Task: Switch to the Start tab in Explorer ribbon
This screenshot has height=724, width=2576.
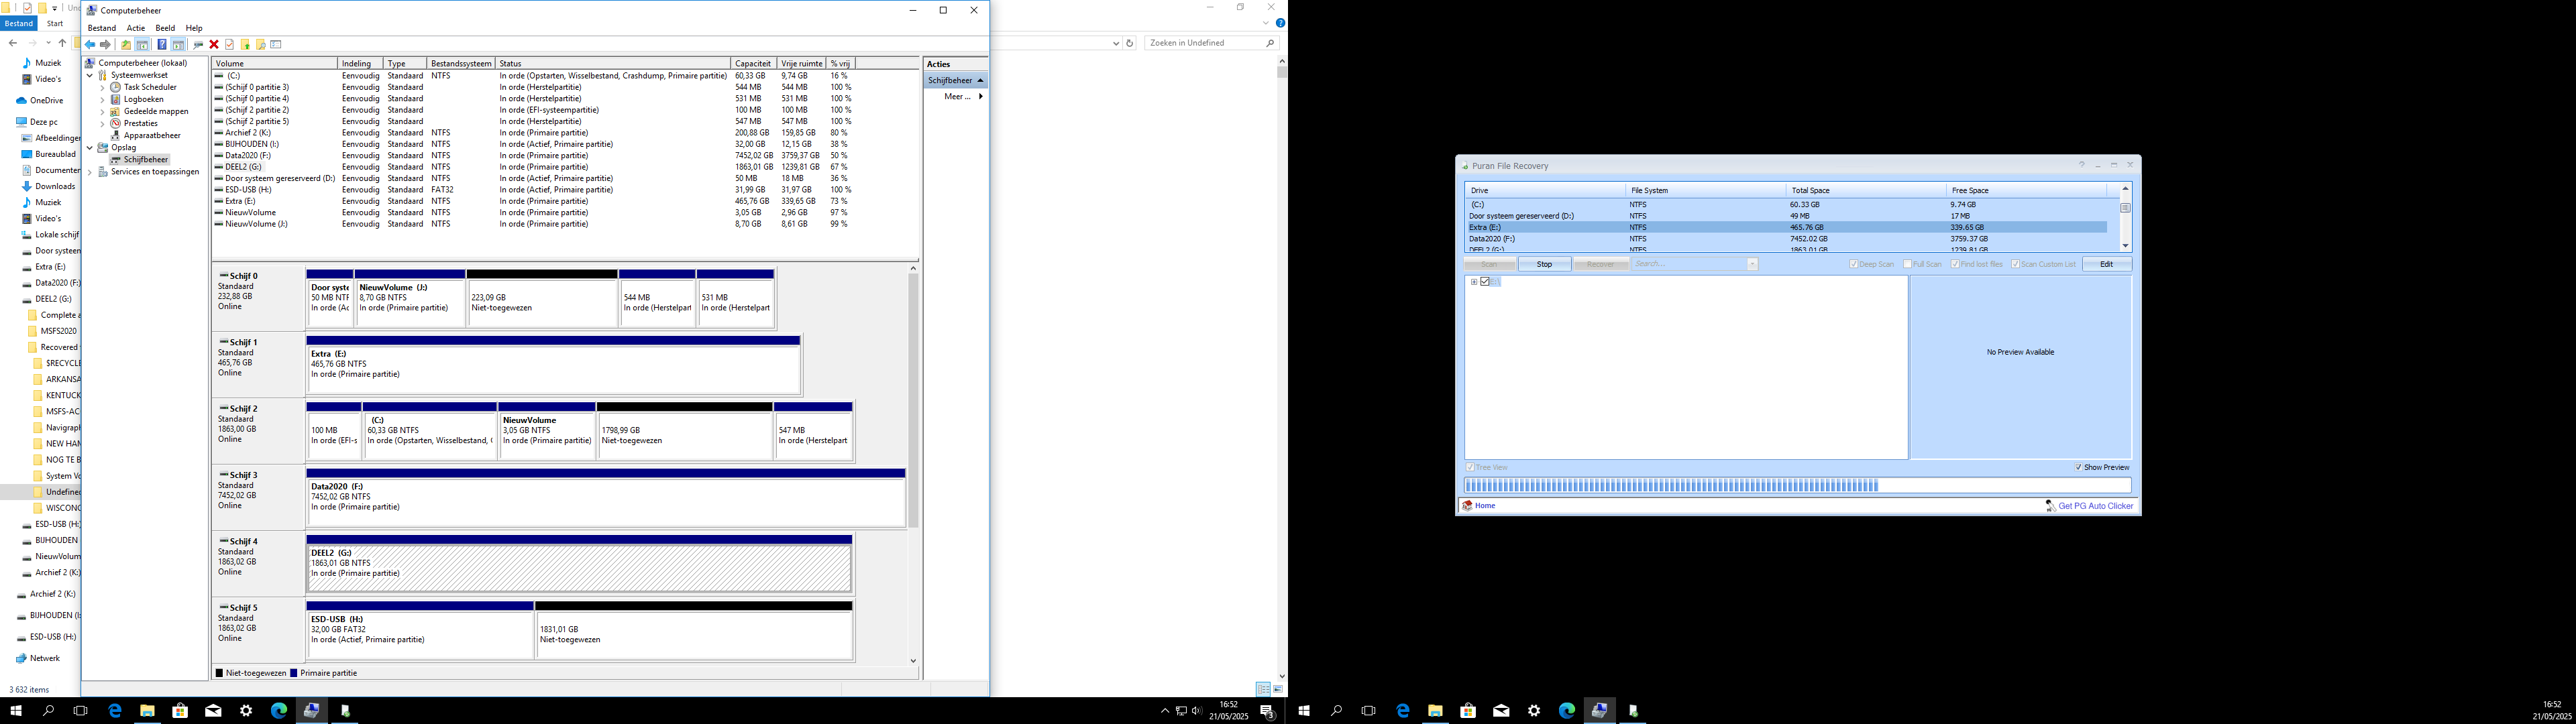Action: [55, 23]
